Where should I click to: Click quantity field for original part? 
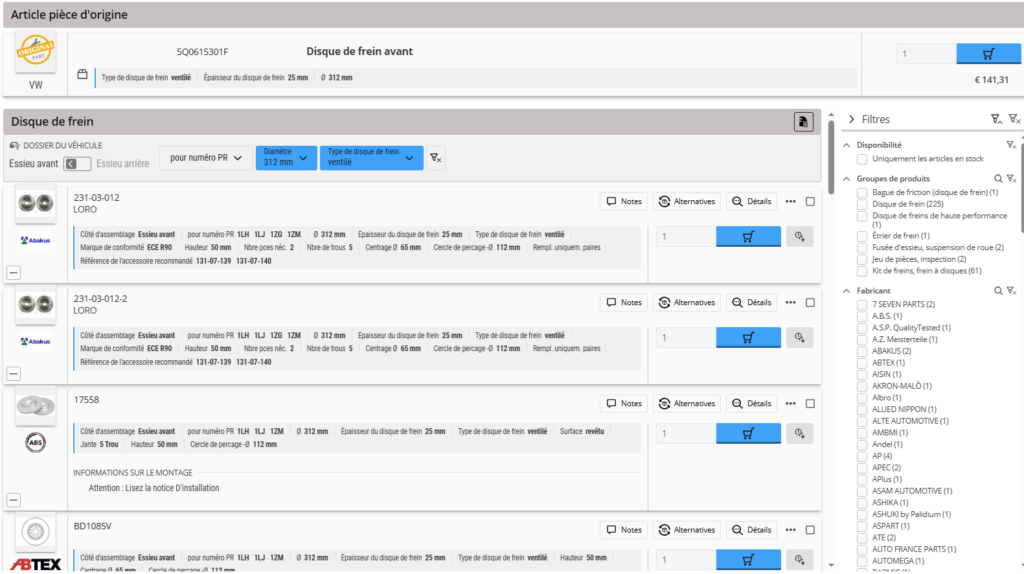[x=926, y=54]
